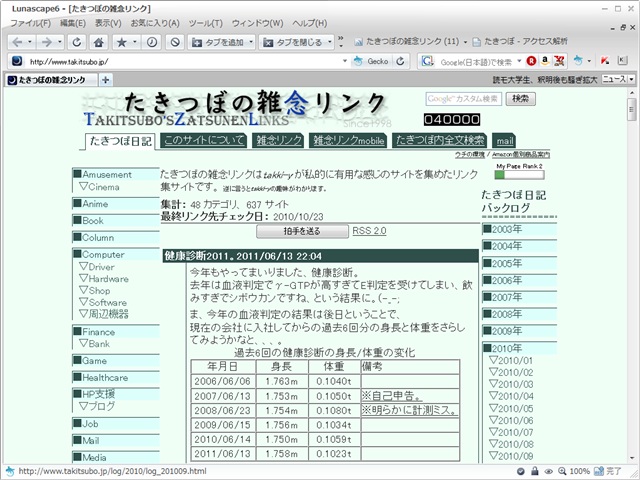
Task: Open the 2010/09 backlog link
Action: coord(515,456)
